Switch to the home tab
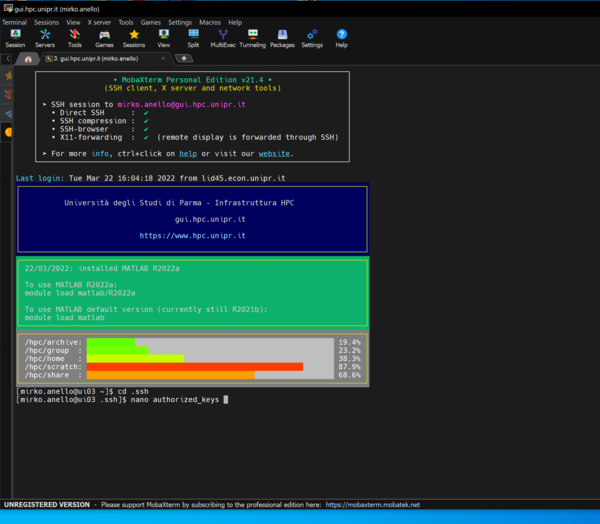The image size is (600, 524). click(28, 59)
